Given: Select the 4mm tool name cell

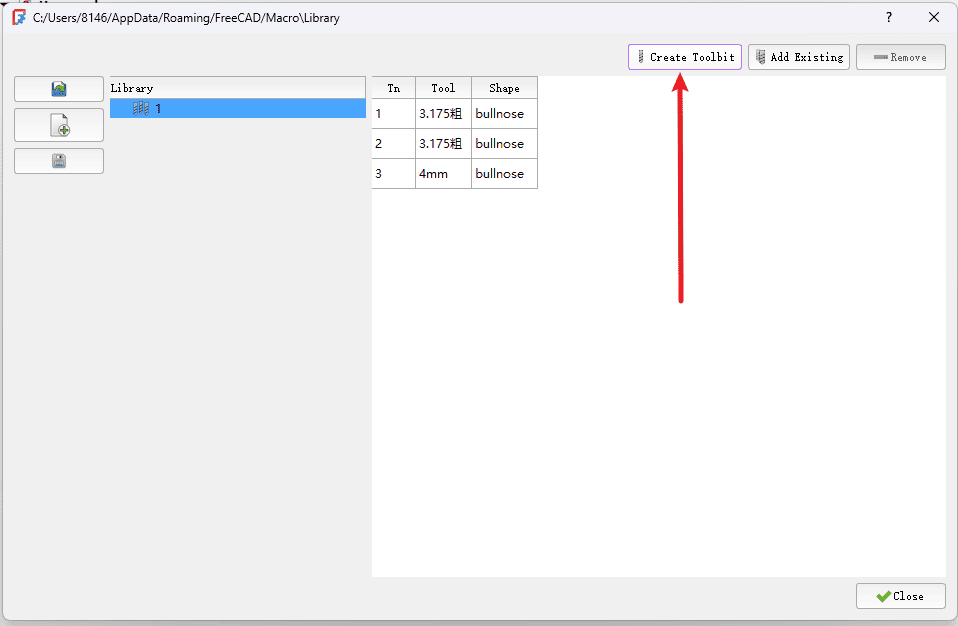Looking at the screenshot, I should [x=443, y=174].
